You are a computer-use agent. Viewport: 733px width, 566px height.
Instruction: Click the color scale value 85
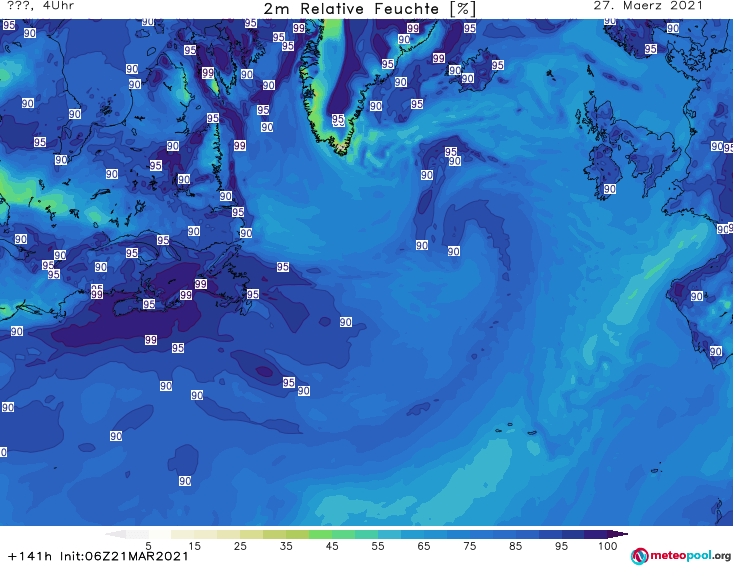515,546
